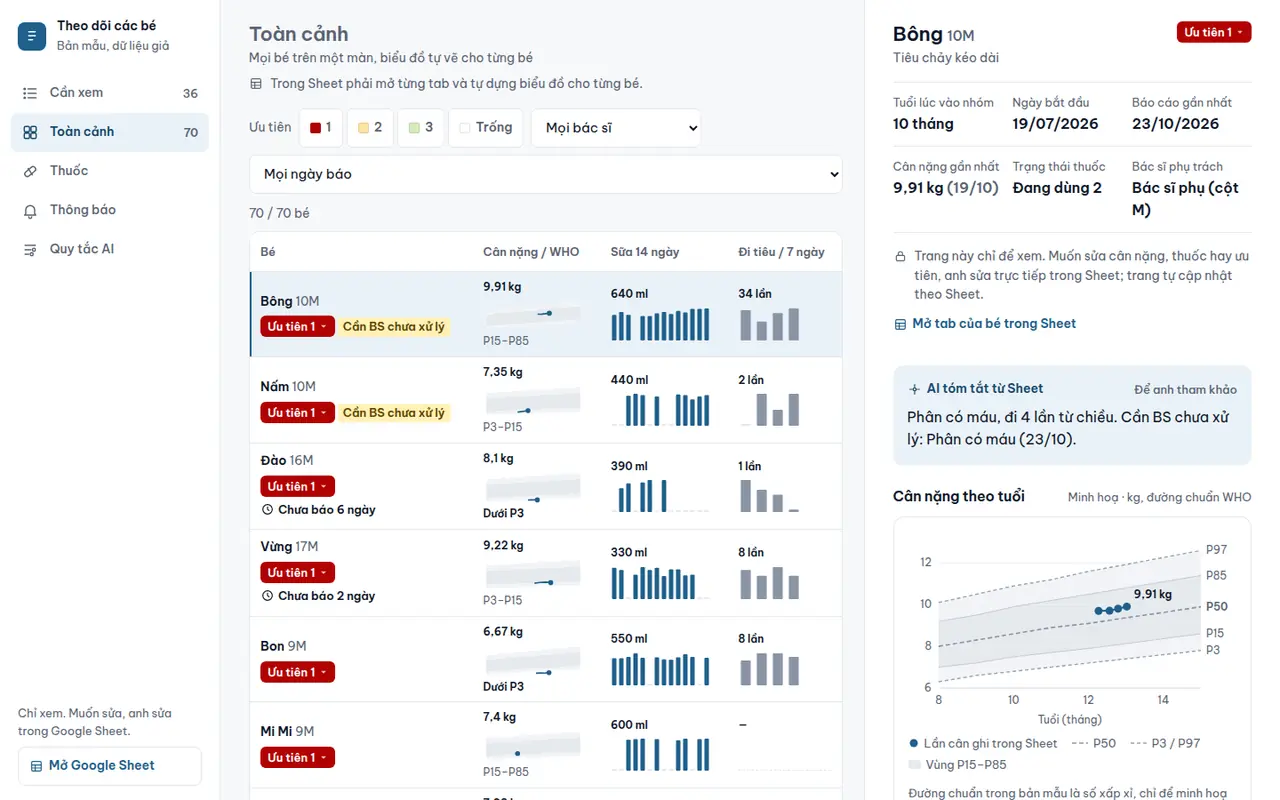Click the sheet icon in Mở Google Sheet button
Image resolution: width=1280 pixels, height=800 pixels.
coord(37,766)
